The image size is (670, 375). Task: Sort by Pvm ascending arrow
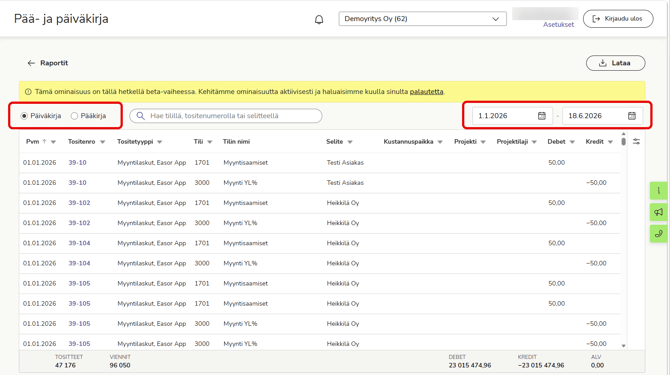[x=44, y=141]
